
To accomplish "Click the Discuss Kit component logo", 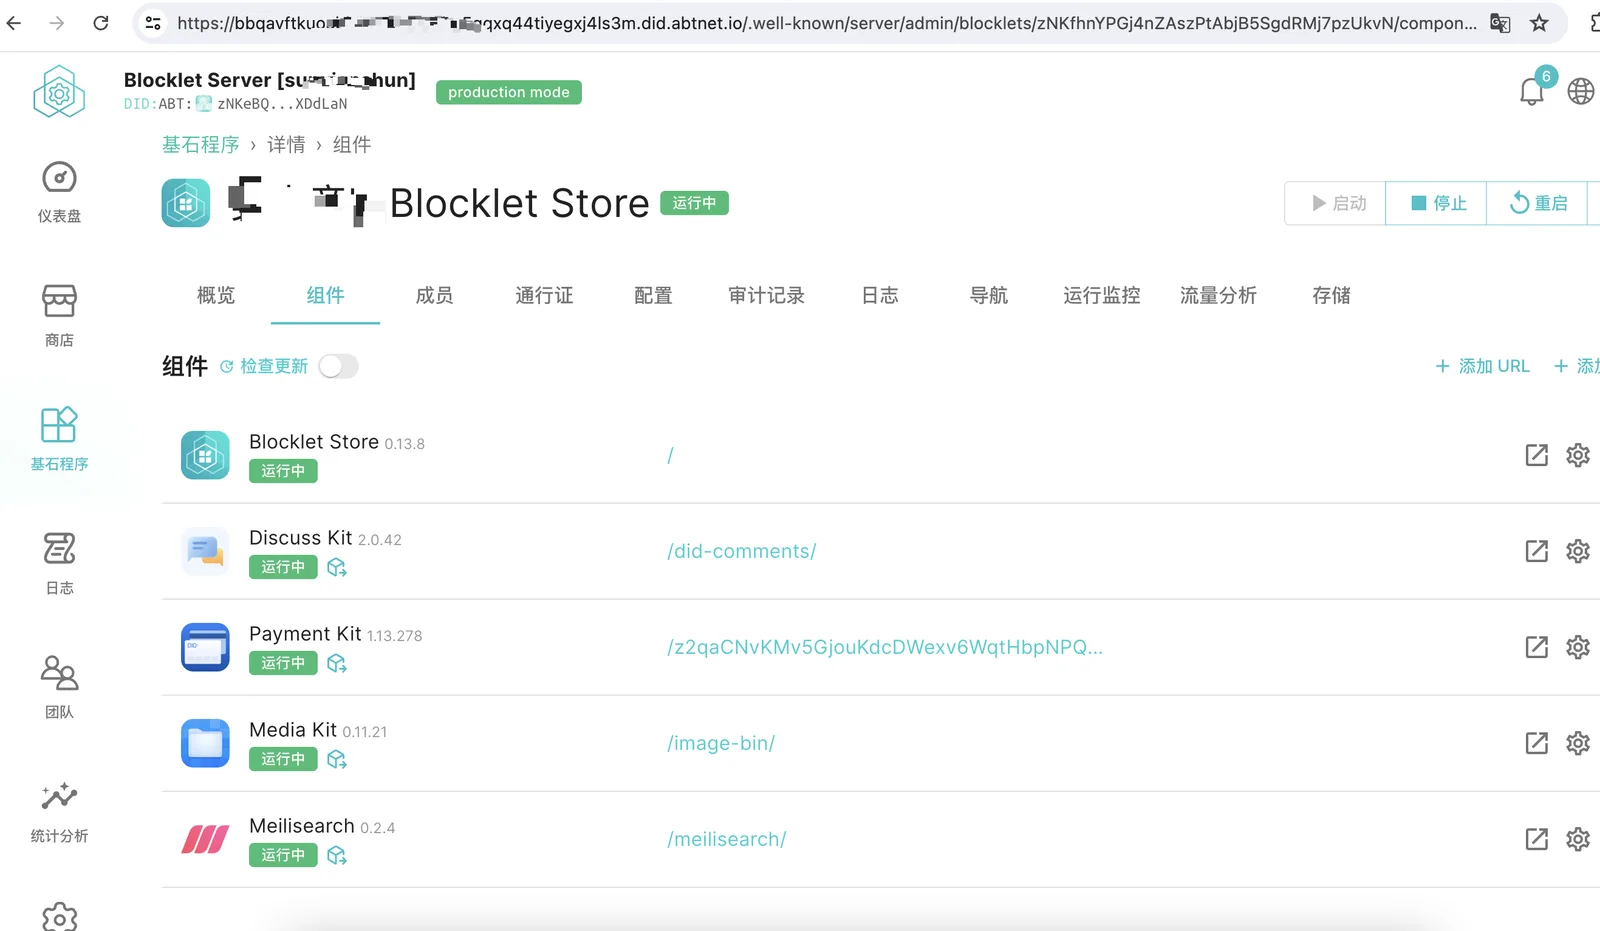I will click(x=205, y=551).
